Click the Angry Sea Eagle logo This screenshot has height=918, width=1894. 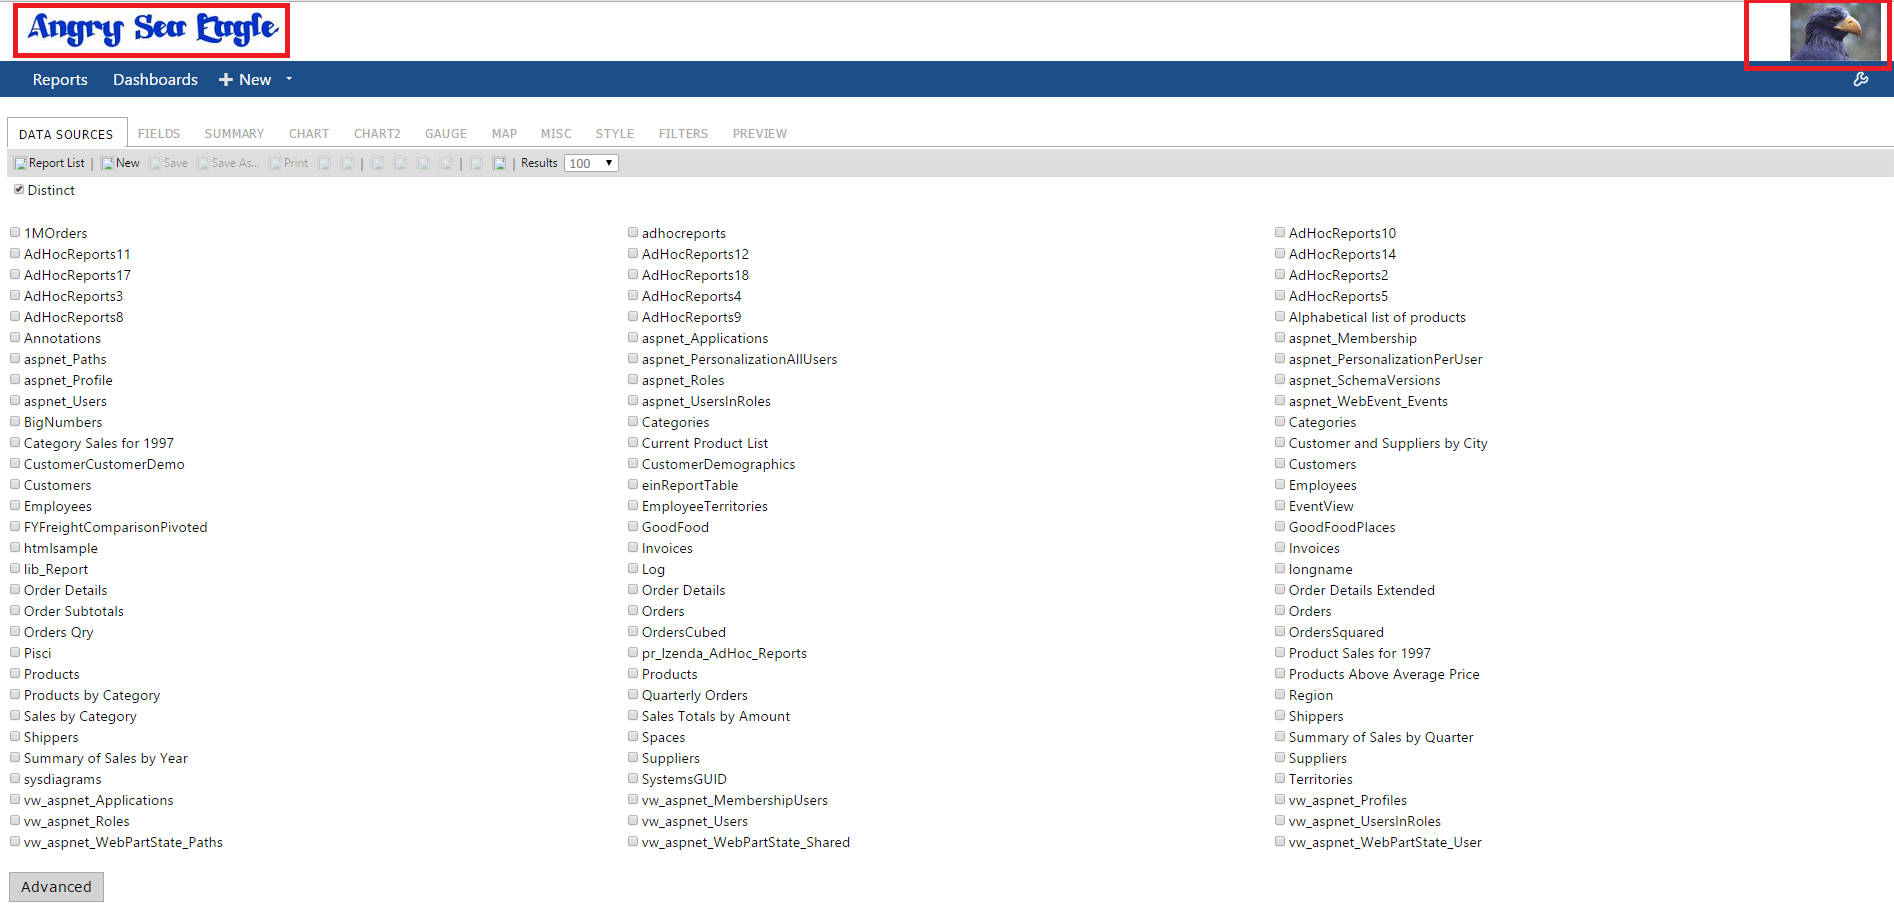point(152,30)
